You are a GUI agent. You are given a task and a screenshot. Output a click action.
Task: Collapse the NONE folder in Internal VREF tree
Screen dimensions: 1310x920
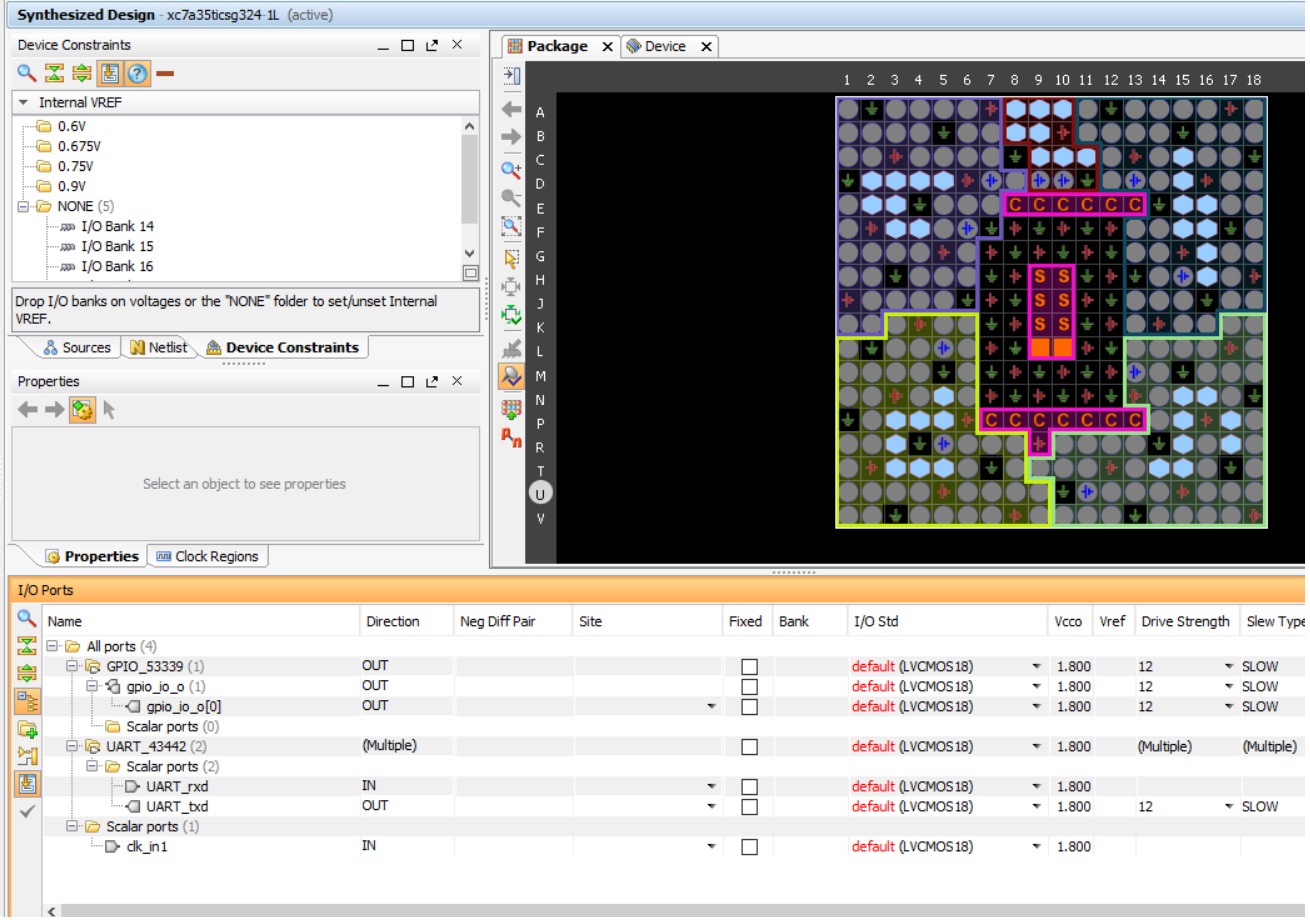23,206
